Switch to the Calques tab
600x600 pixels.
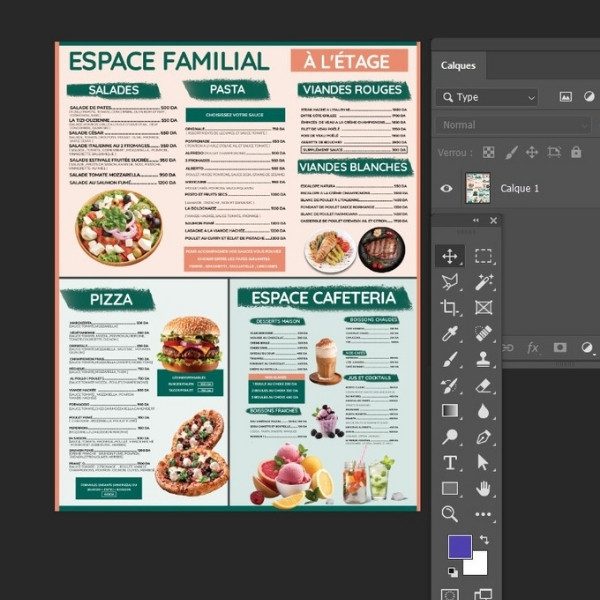pyautogui.click(x=458, y=65)
